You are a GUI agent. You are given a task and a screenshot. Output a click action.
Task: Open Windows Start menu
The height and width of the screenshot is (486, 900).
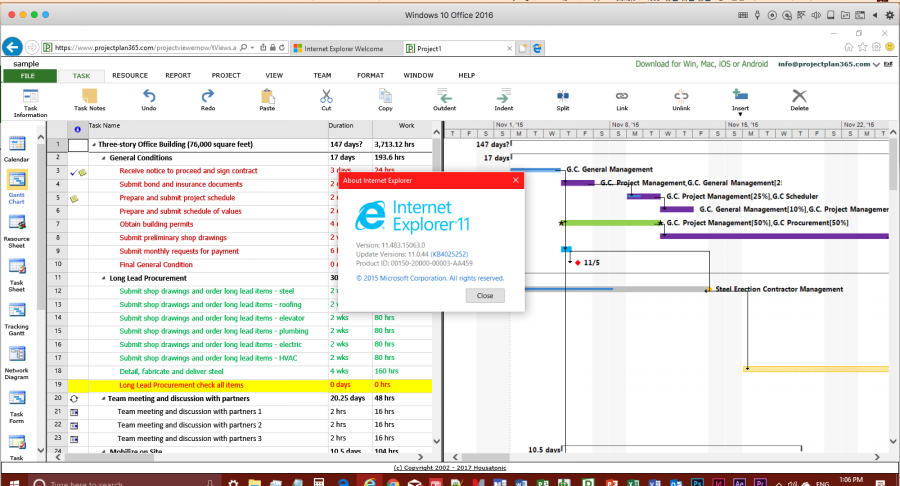15,483
